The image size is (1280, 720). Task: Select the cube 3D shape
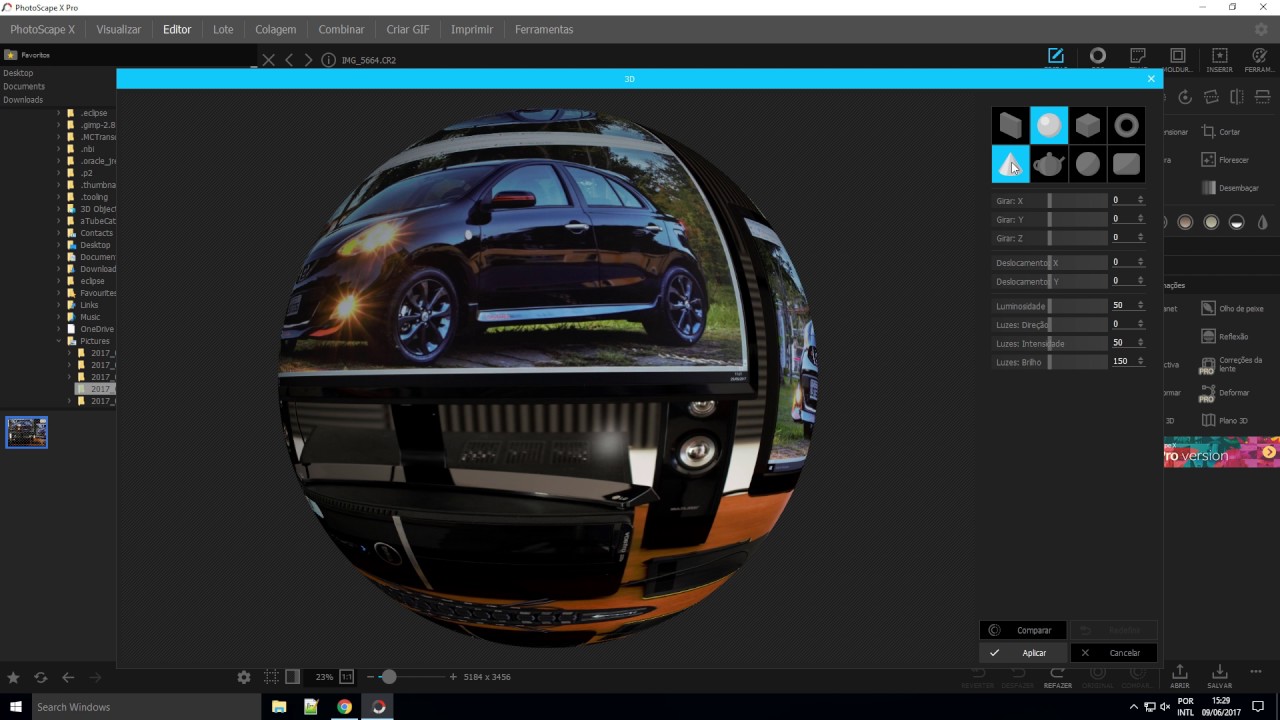click(1088, 125)
